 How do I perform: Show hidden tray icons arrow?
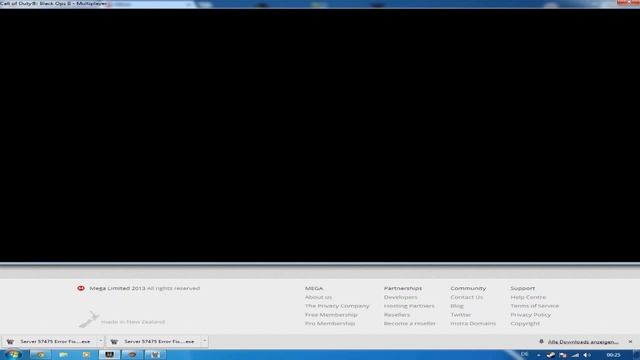538,355
